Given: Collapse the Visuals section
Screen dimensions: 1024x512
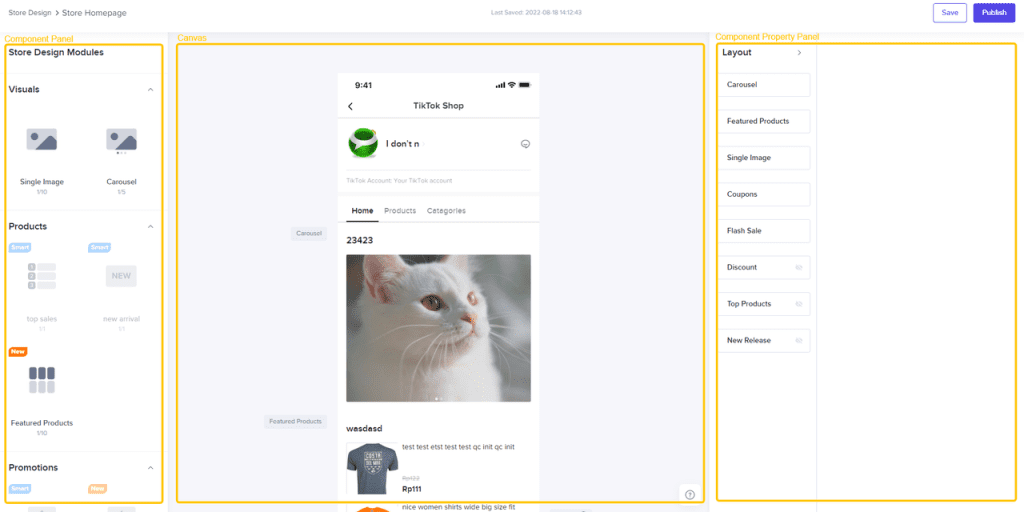Looking at the screenshot, I should point(150,89).
